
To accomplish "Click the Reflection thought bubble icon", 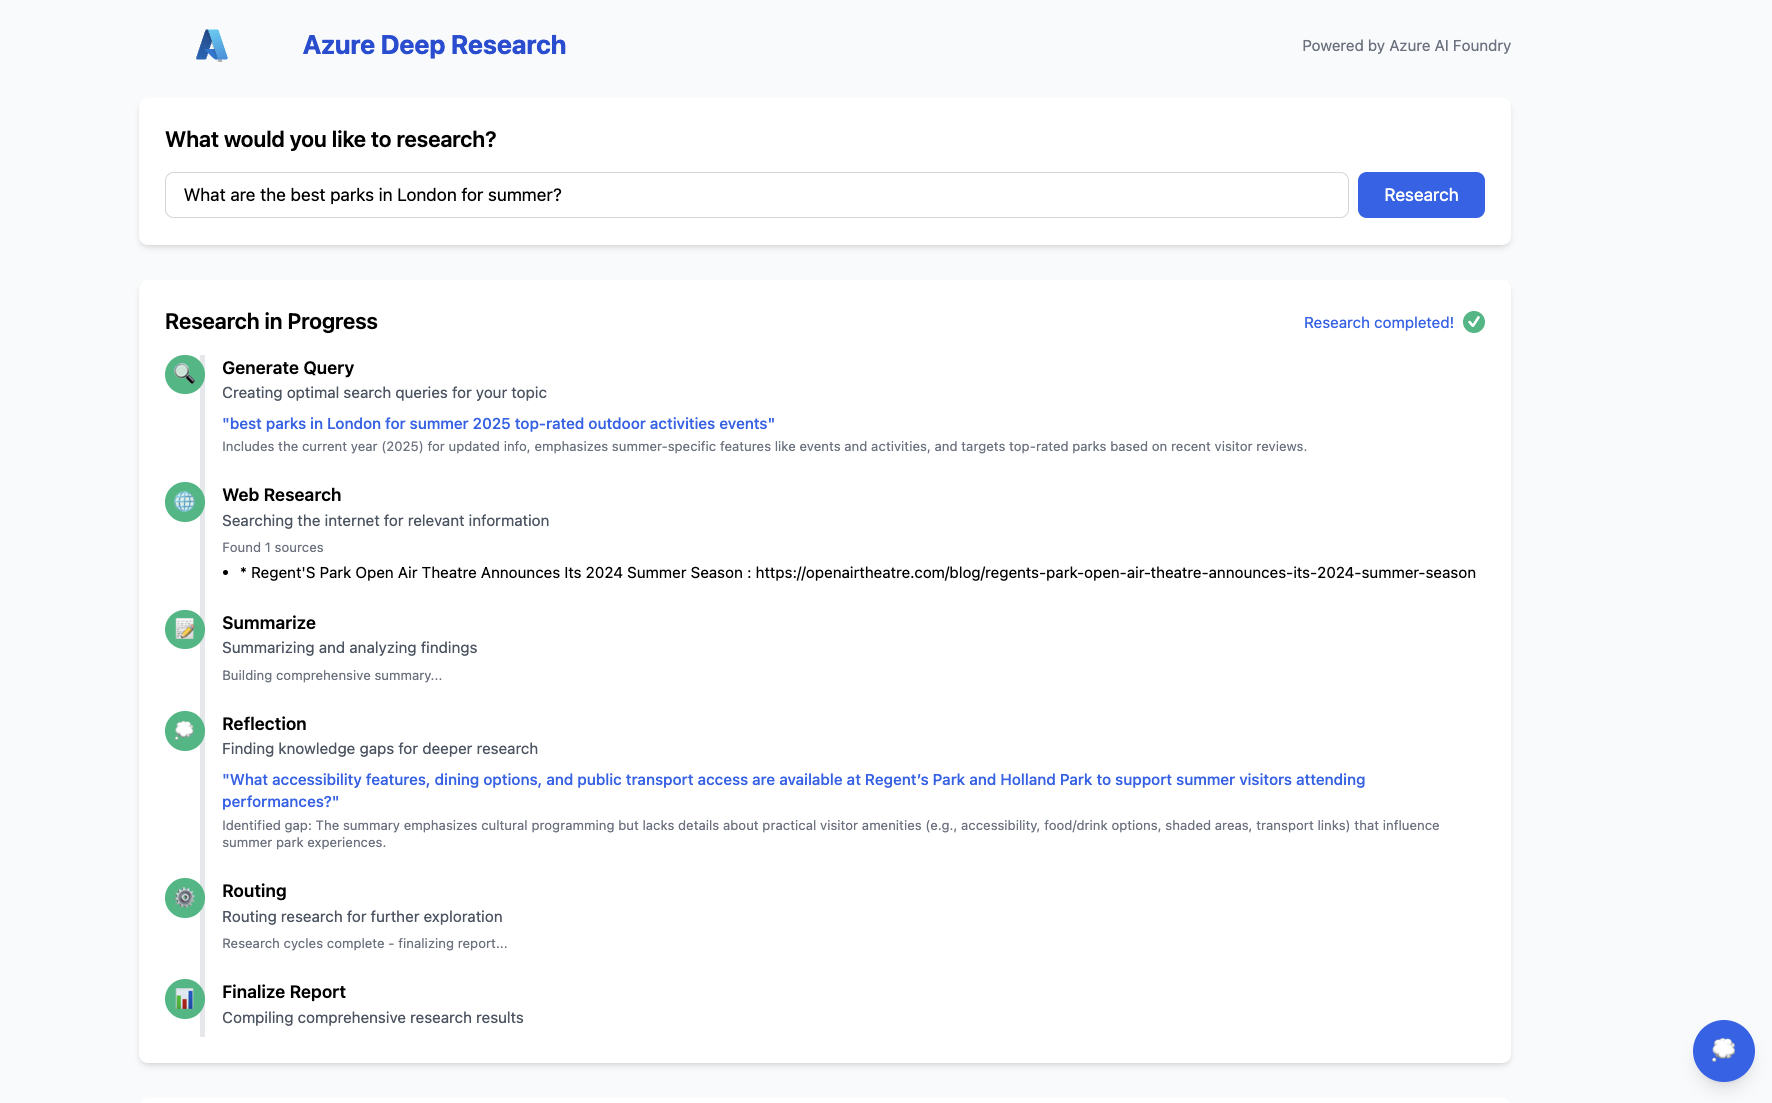I will pos(185,731).
